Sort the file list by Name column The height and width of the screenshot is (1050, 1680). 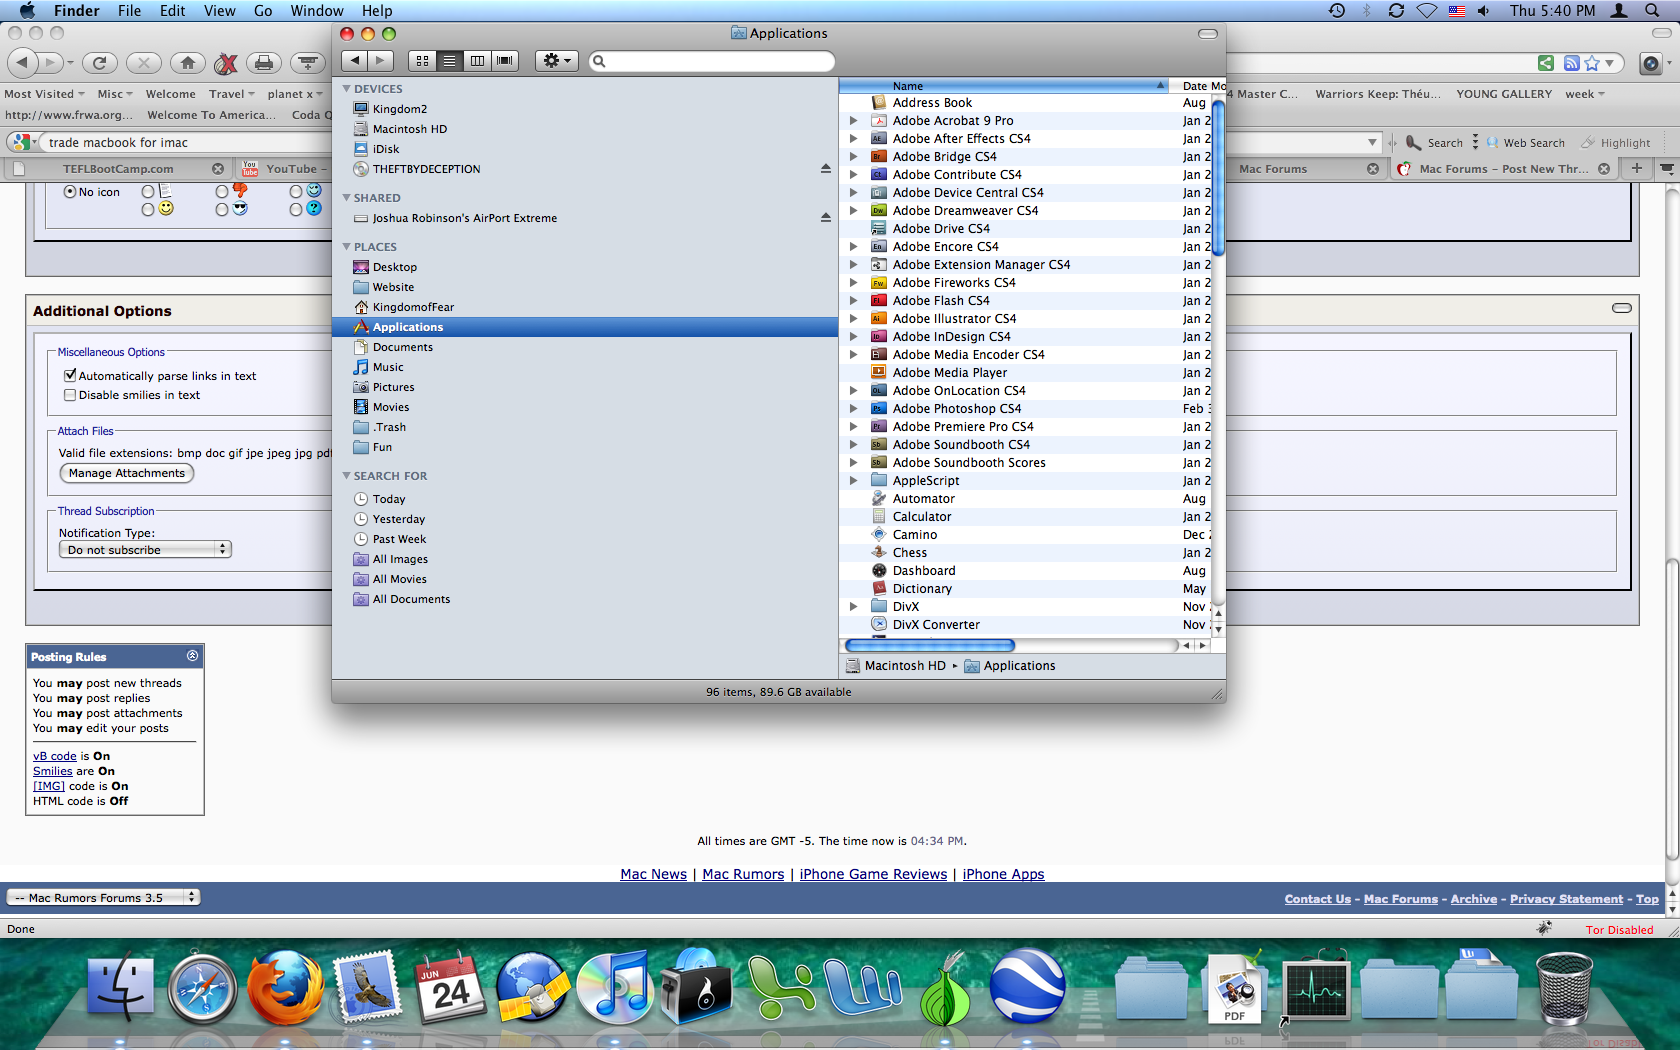[x=1004, y=86]
